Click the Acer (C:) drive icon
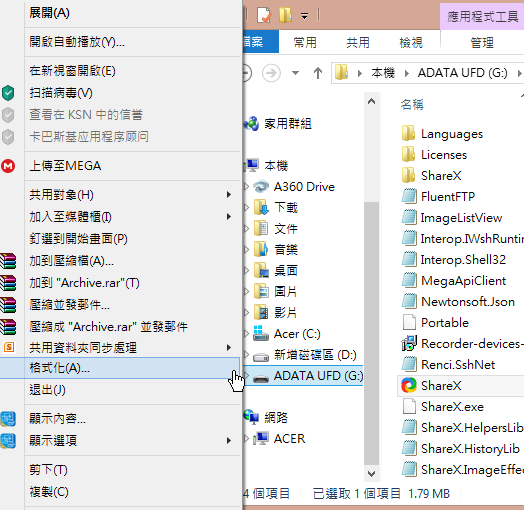This screenshot has height=510, width=524. [x=261, y=334]
